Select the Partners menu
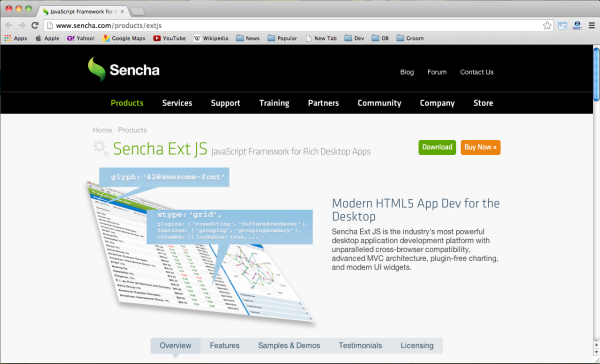The height and width of the screenshot is (364, 600). [x=323, y=103]
